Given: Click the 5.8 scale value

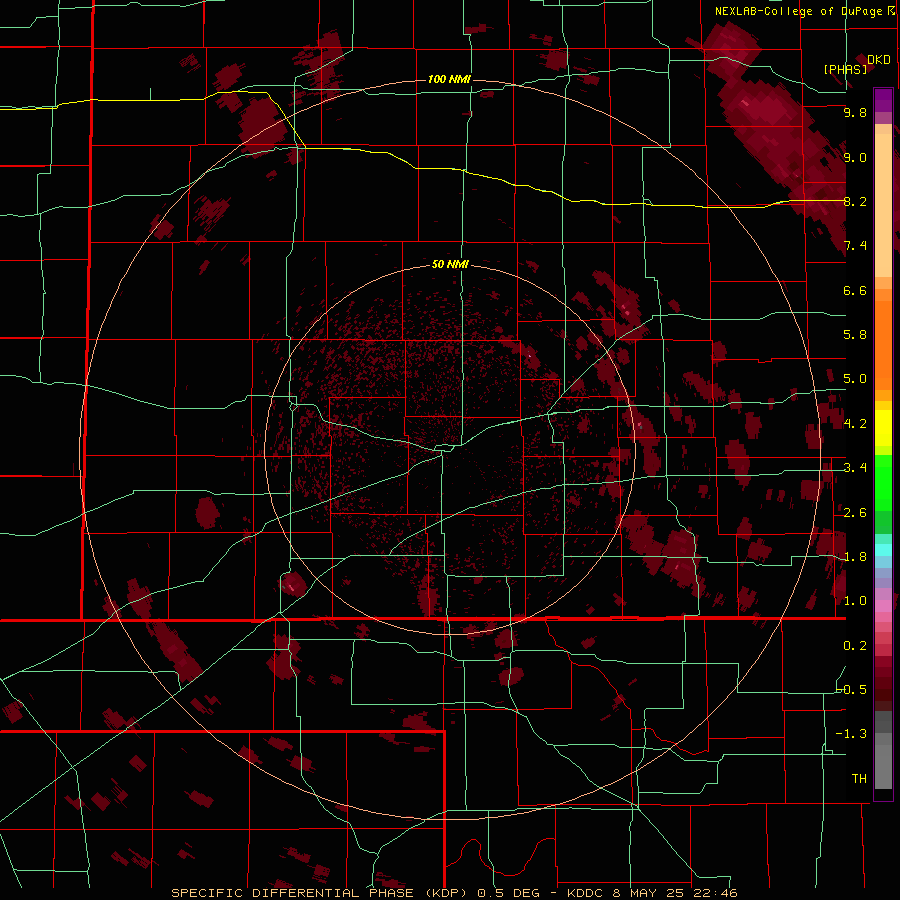Looking at the screenshot, I should [x=855, y=334].
